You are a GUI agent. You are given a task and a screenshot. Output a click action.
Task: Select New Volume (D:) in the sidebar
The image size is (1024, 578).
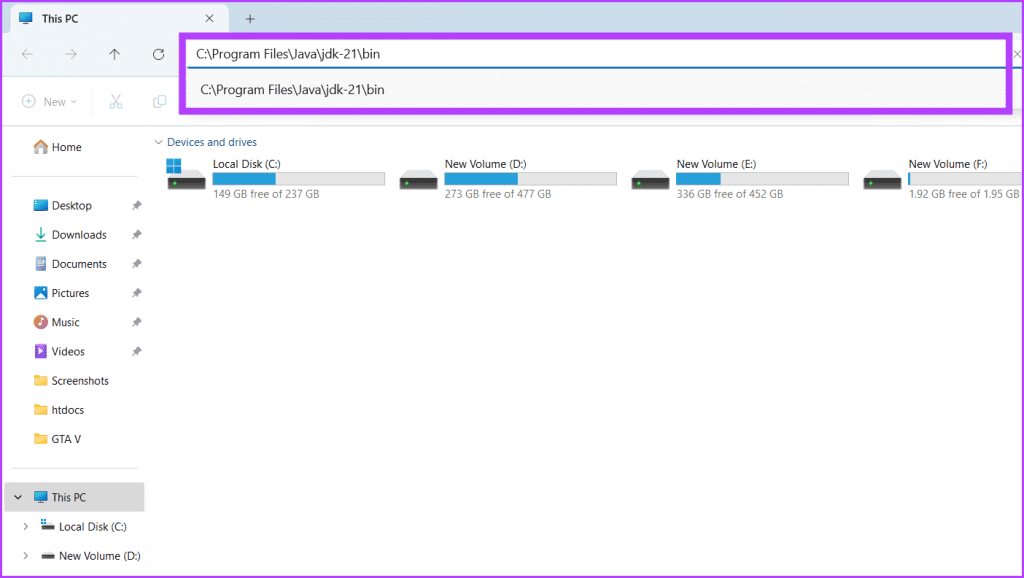point(91,556)
